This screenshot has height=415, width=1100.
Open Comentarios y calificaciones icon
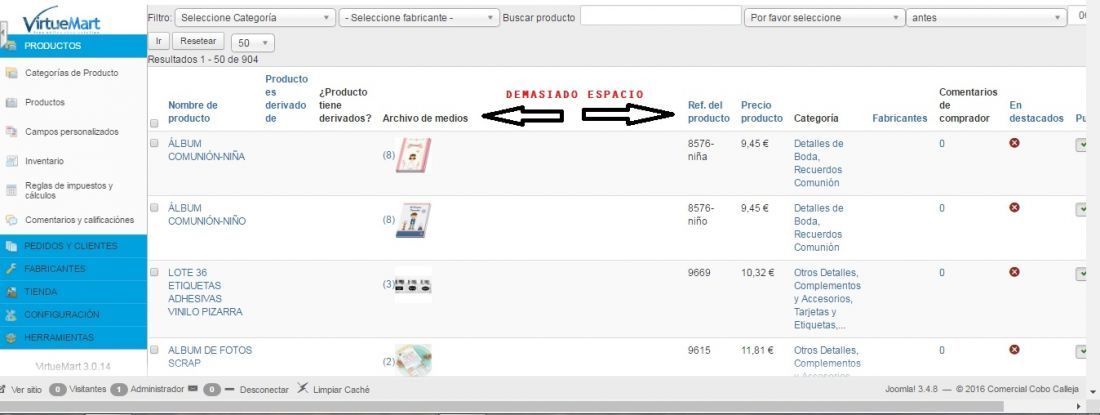11,220
